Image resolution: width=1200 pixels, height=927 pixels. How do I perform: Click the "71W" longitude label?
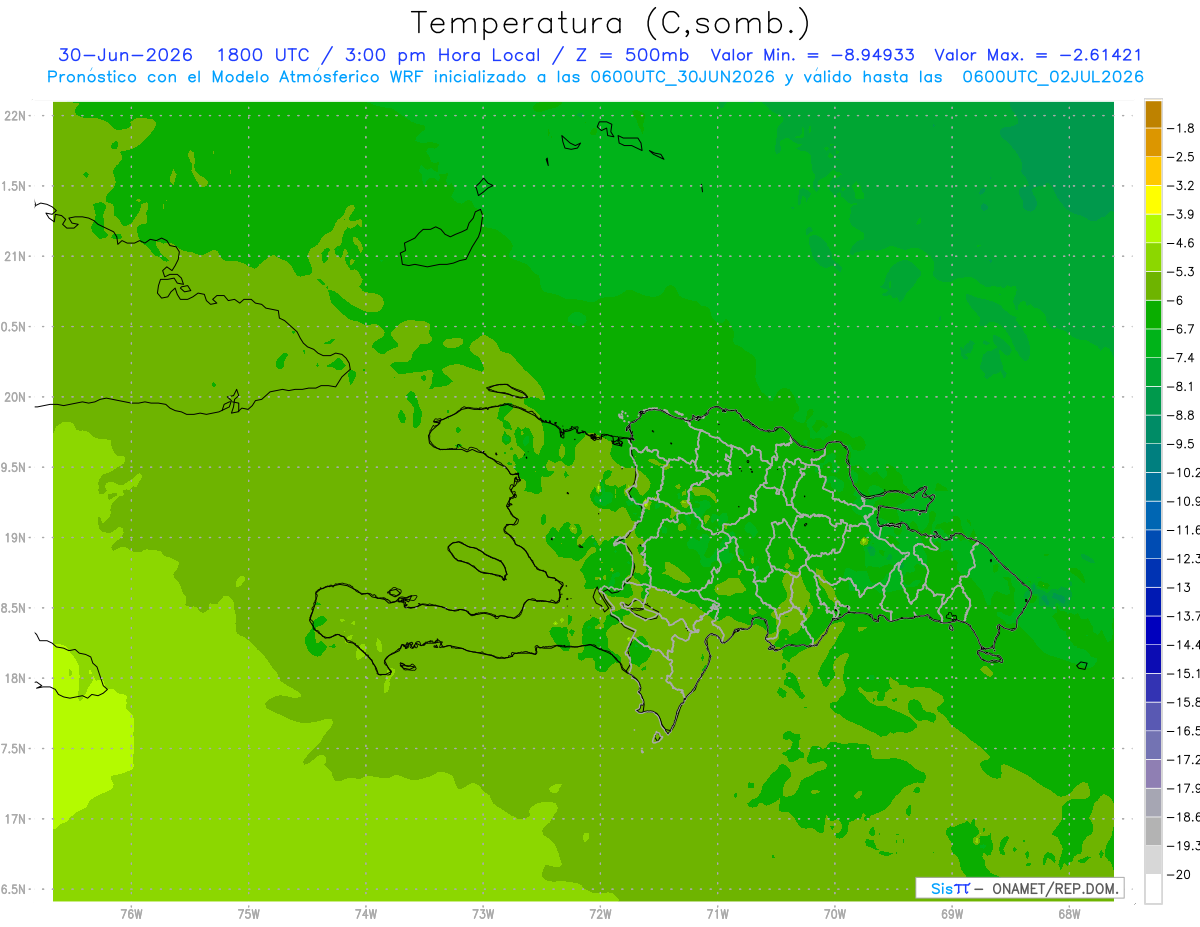click(x=717, y=914)
